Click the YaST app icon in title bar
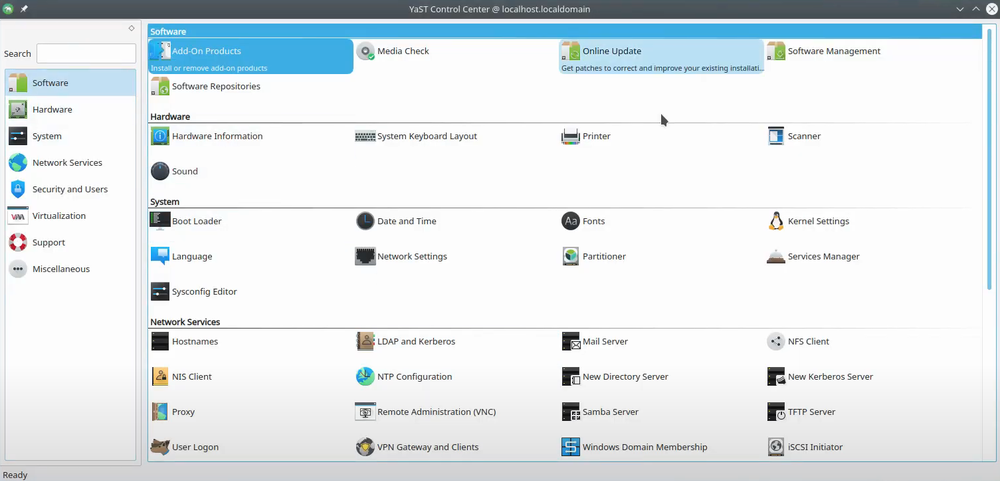The height and width of the screenshot is (481, 1000). [8, 9]
